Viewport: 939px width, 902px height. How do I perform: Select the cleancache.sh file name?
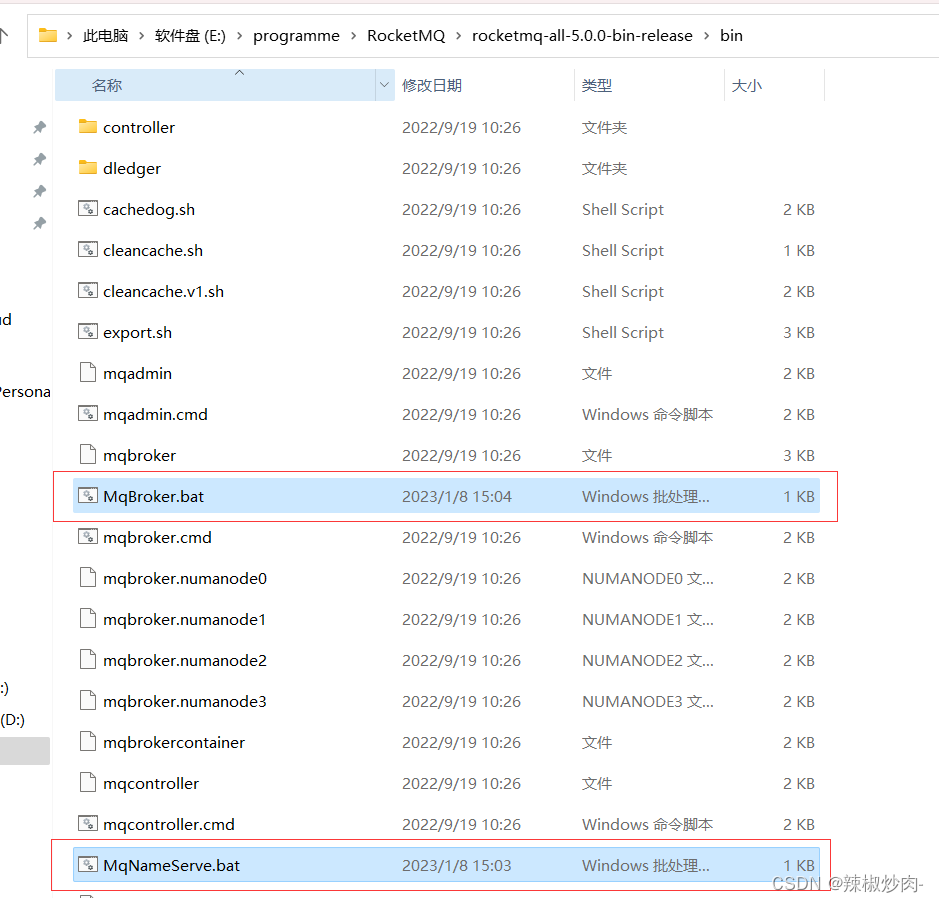click(153, 250)
